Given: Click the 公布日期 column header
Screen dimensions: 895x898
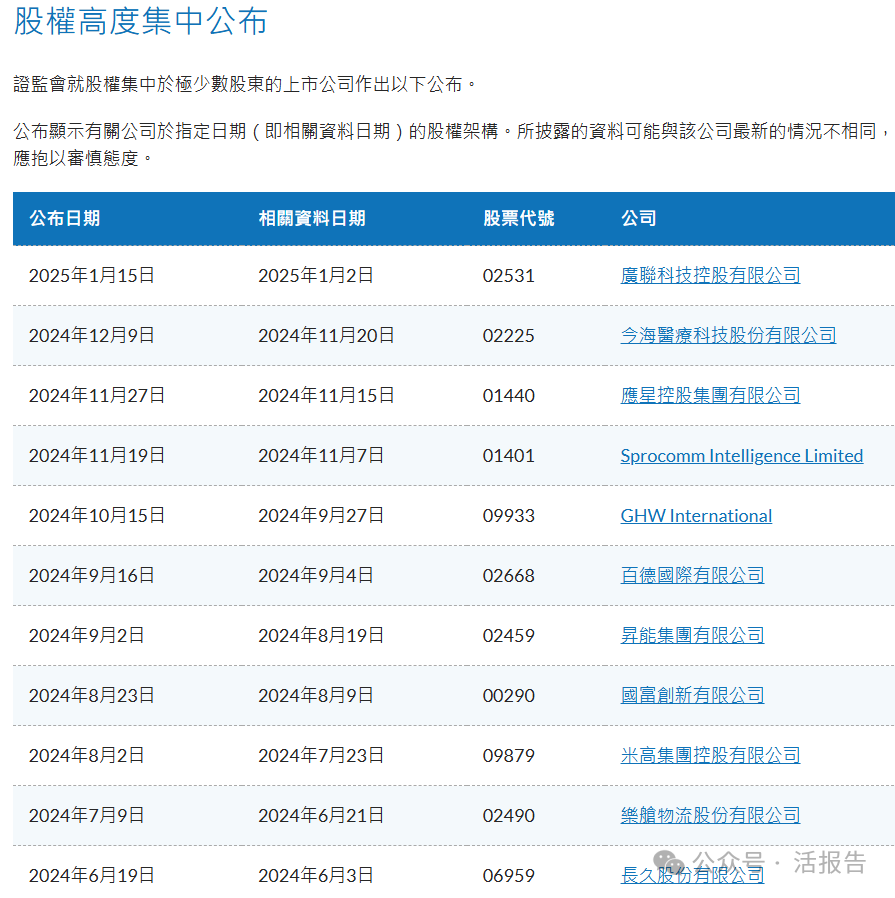Looking at the screenshot, I should (x=64, y=218).
